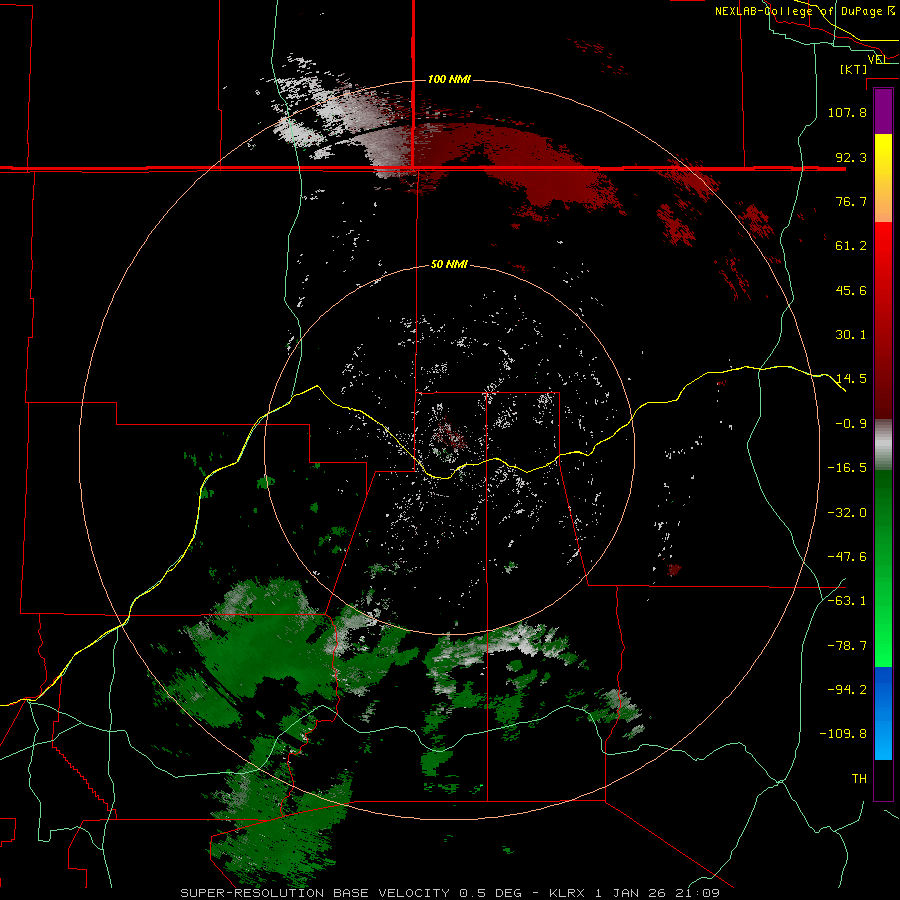Click the 100 NMI range ring label
This screenshot has width=900, height=900.
point(449,79)
